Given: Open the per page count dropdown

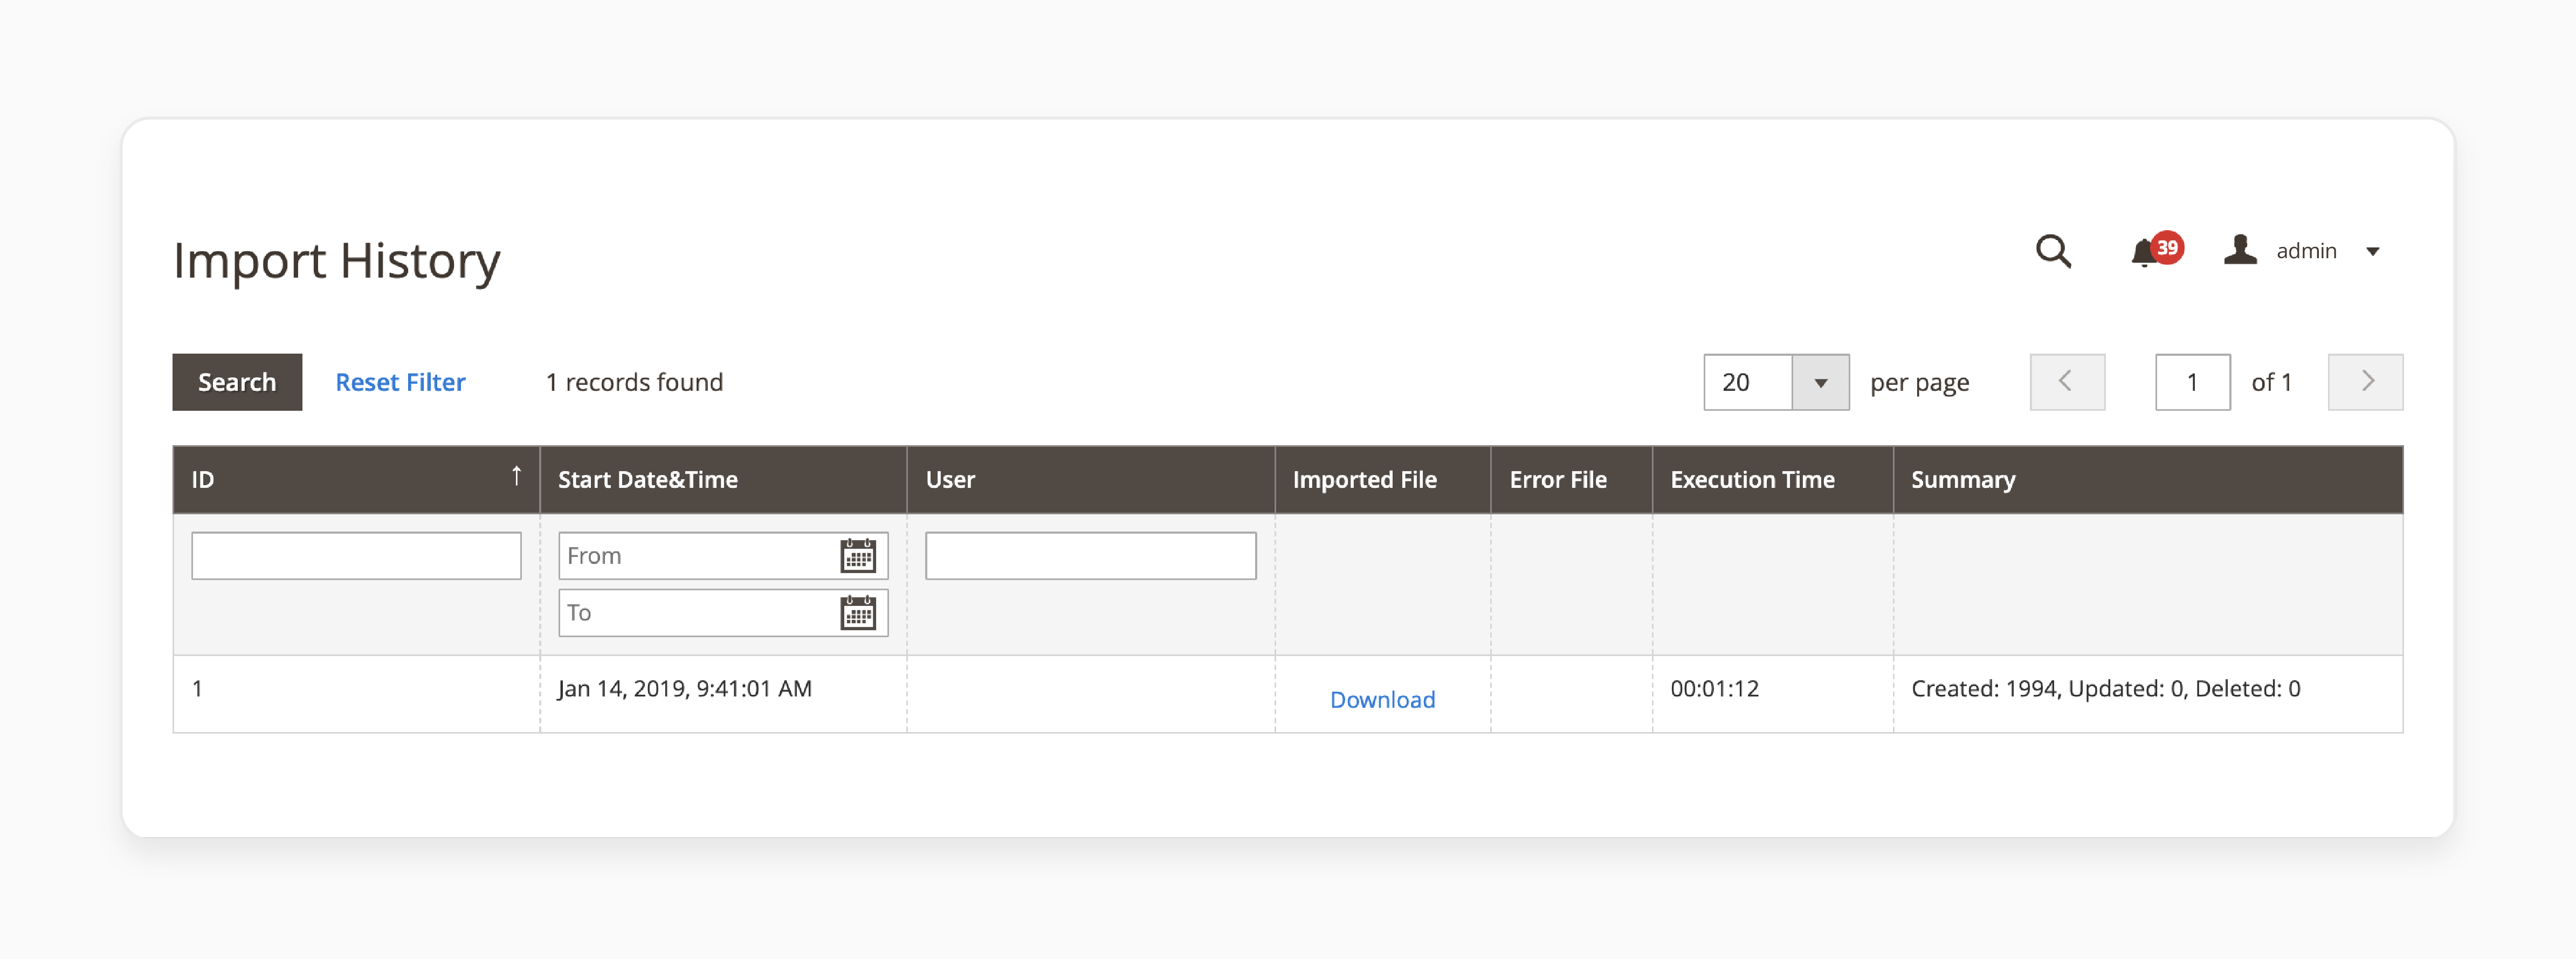Looking at the screenshot, I should pos(1820,382).
